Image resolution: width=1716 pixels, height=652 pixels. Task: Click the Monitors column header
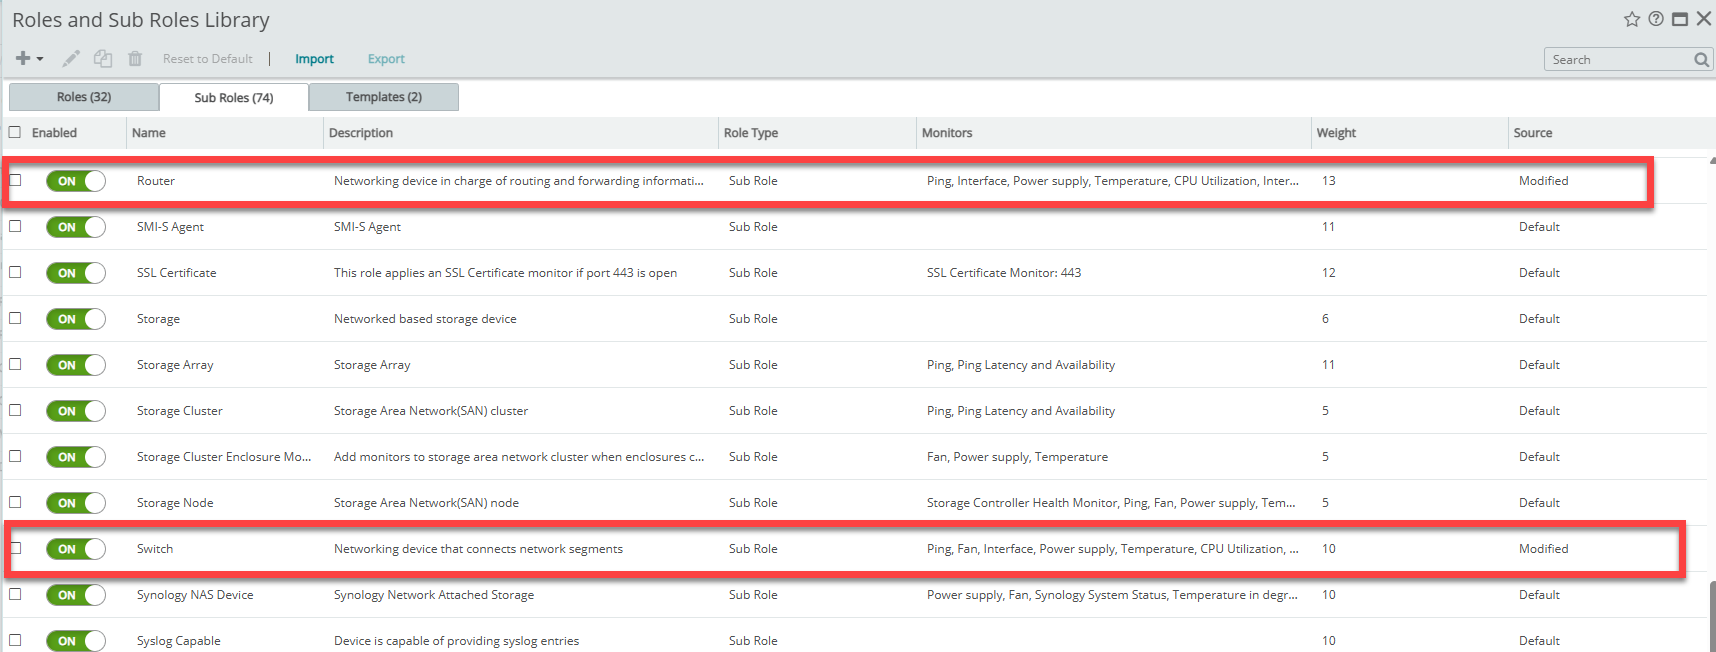947,133
